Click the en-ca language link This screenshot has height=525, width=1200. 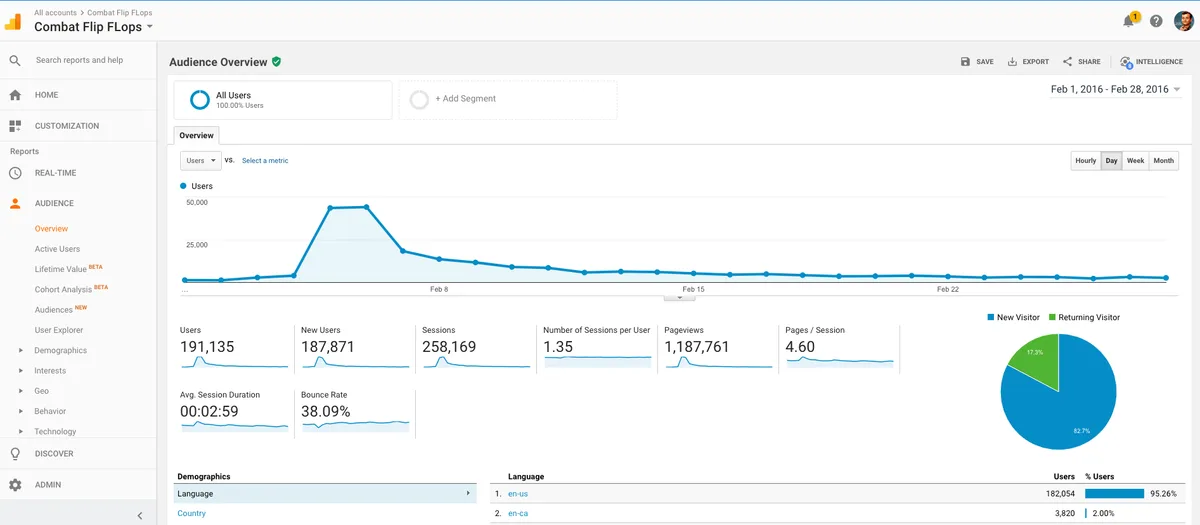pos(518,514)
